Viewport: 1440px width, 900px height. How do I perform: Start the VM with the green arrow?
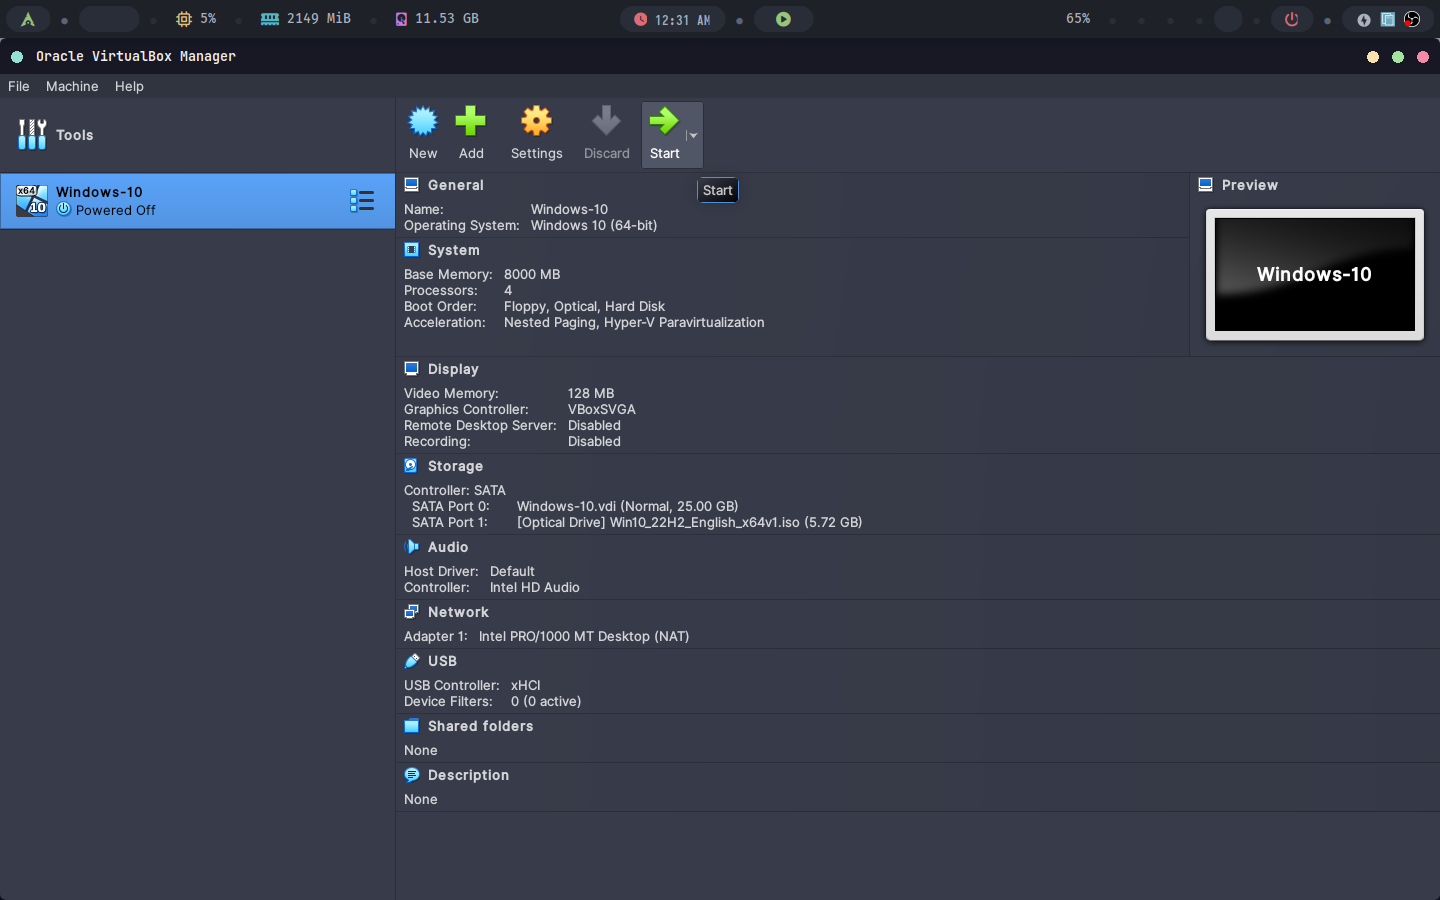(663, 122)
